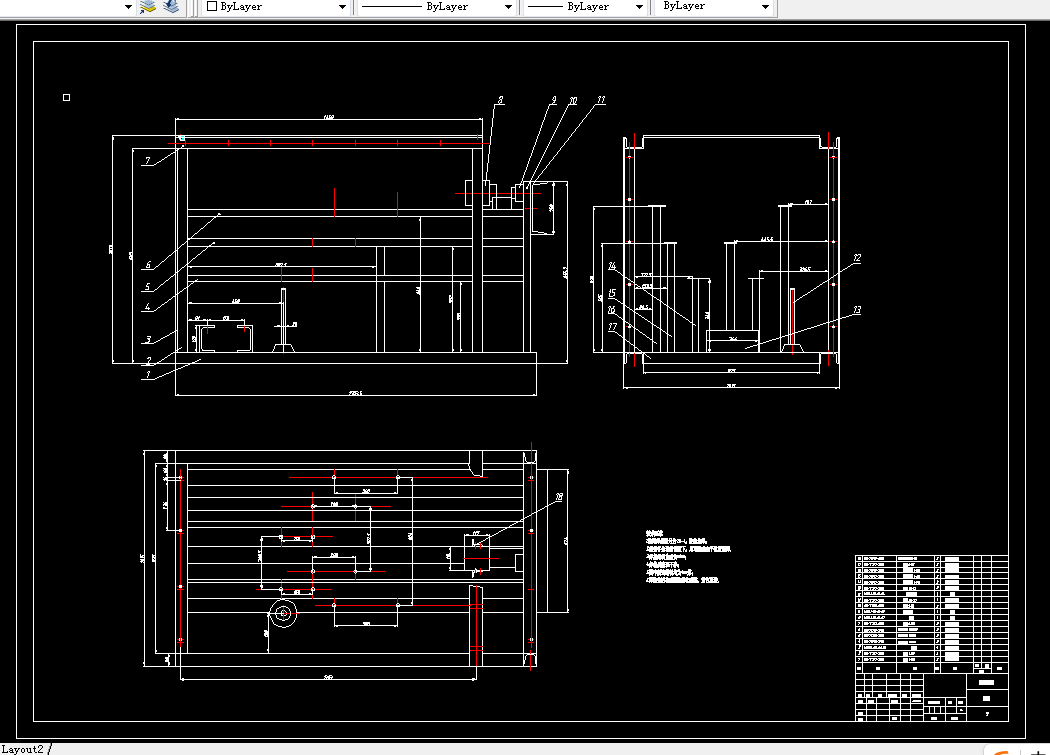Expand the linetype ByLayer dropdown
The height and width of the screenshot is (755, 1050).
pos(508,7)
